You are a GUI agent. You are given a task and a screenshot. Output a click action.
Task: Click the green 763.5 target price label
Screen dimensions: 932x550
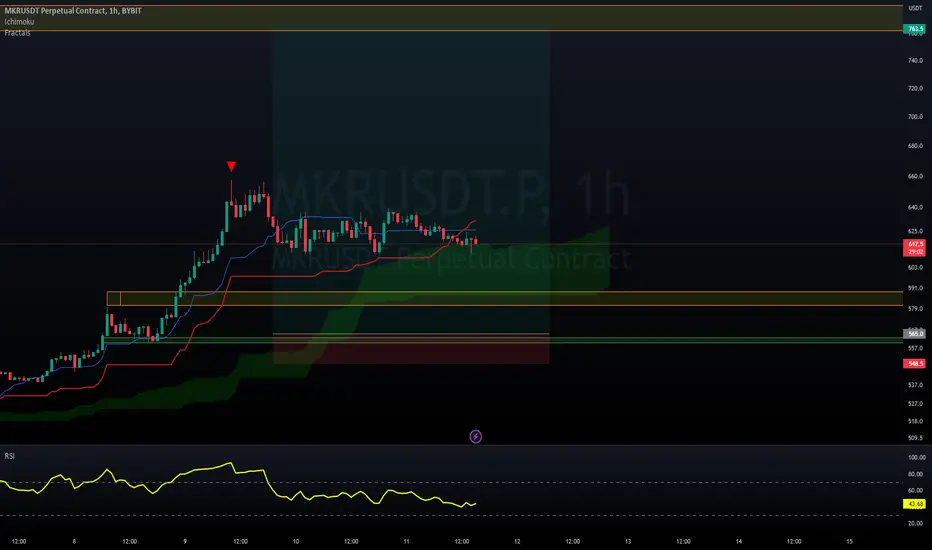[x=914, y=29]
